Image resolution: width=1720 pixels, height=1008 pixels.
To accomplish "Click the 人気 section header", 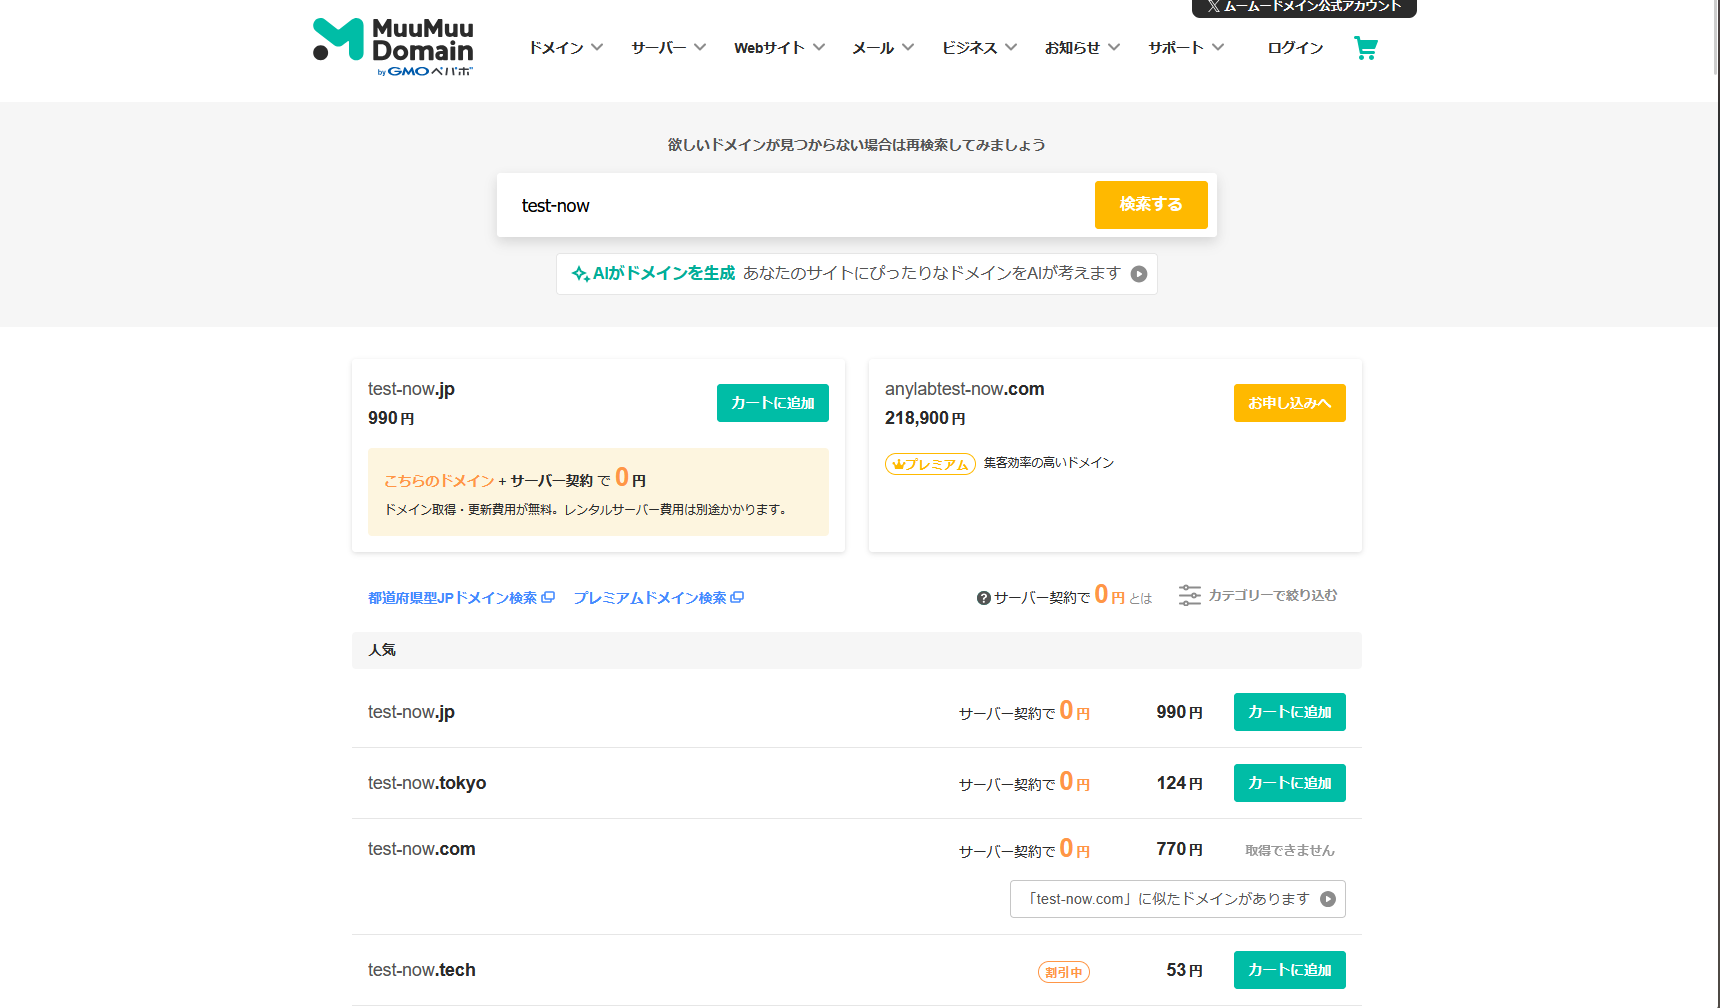I will pyautogui.click(x=857, y=650).
